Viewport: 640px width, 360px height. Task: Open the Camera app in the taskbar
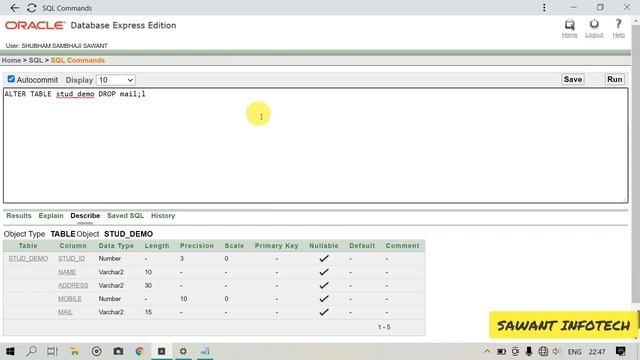(118, 351)
